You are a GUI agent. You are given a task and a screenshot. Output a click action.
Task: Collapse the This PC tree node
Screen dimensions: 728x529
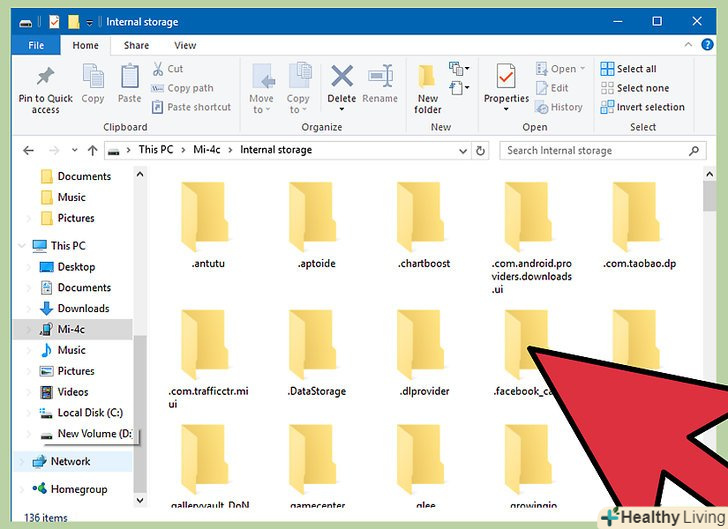tap(21, 245)
